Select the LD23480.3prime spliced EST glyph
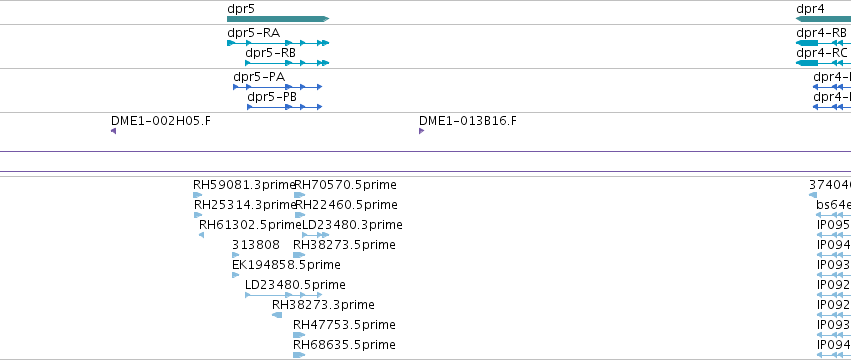Screen dimensions: 851x360 [315, 235]
